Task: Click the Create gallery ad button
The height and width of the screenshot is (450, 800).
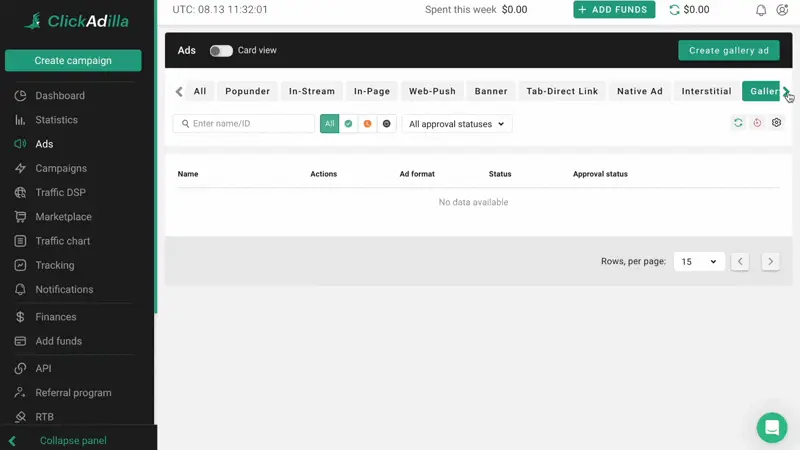Action: point(728,51)
